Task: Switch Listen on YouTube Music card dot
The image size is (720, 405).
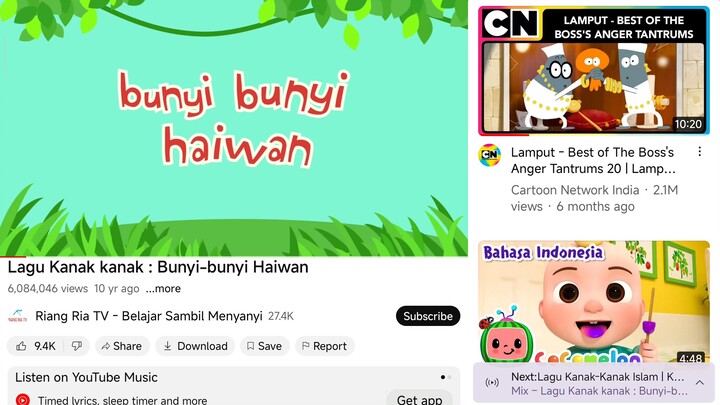Action: pos(450,377)
